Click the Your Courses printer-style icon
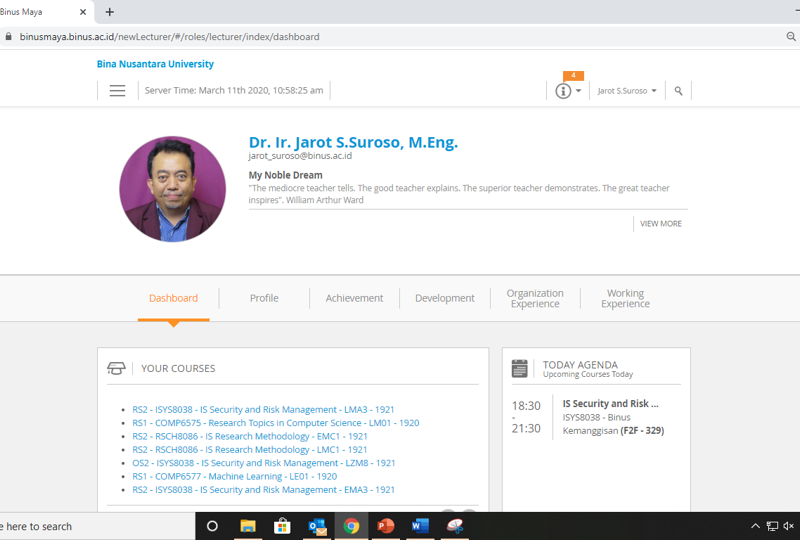Image resolution: width=800 pixels, height=540 pixels. [x=116, y=368]
